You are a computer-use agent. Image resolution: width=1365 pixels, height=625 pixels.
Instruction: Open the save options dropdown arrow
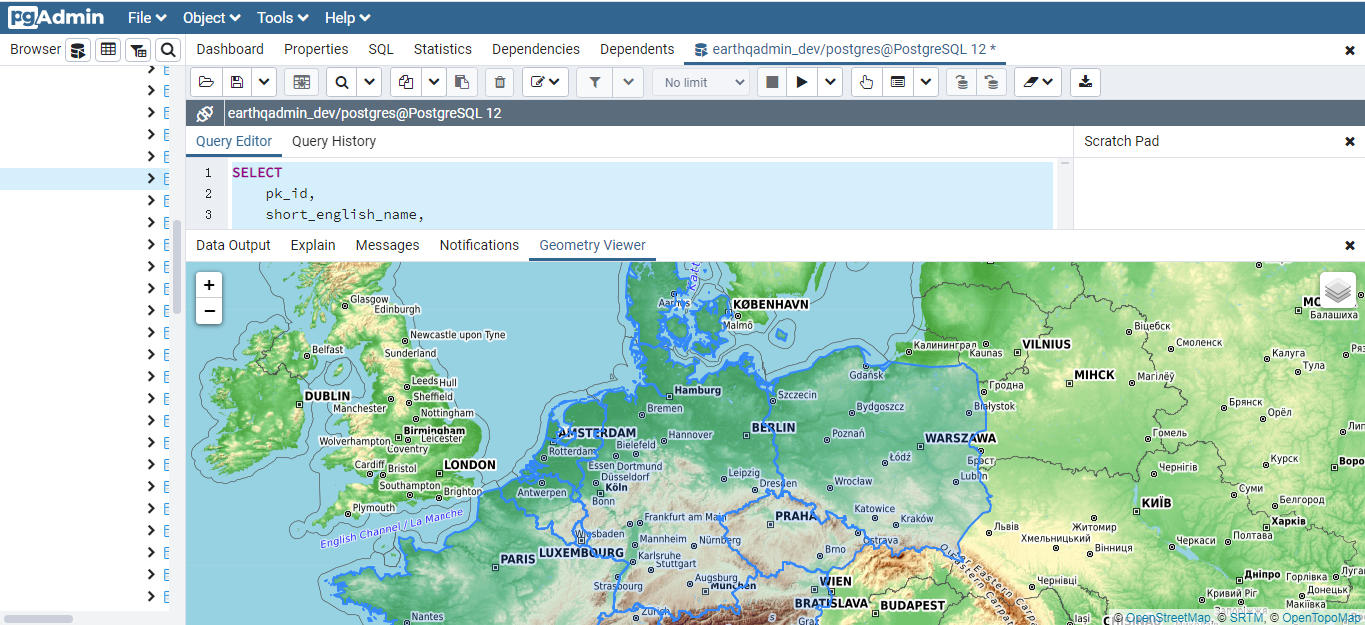pos(264,82)
